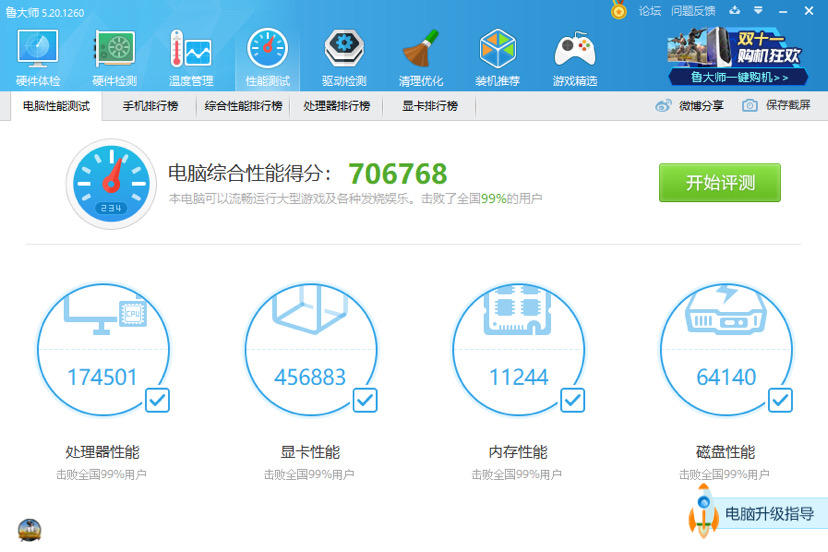Open 电脑升级指导 upgrade guide button

(x=769, y=513)
